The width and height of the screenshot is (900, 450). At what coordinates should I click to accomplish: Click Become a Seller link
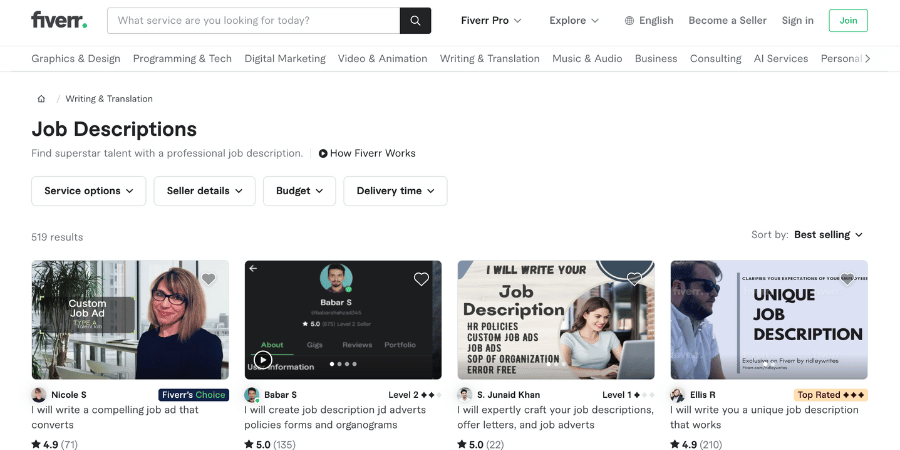point(728,21)
